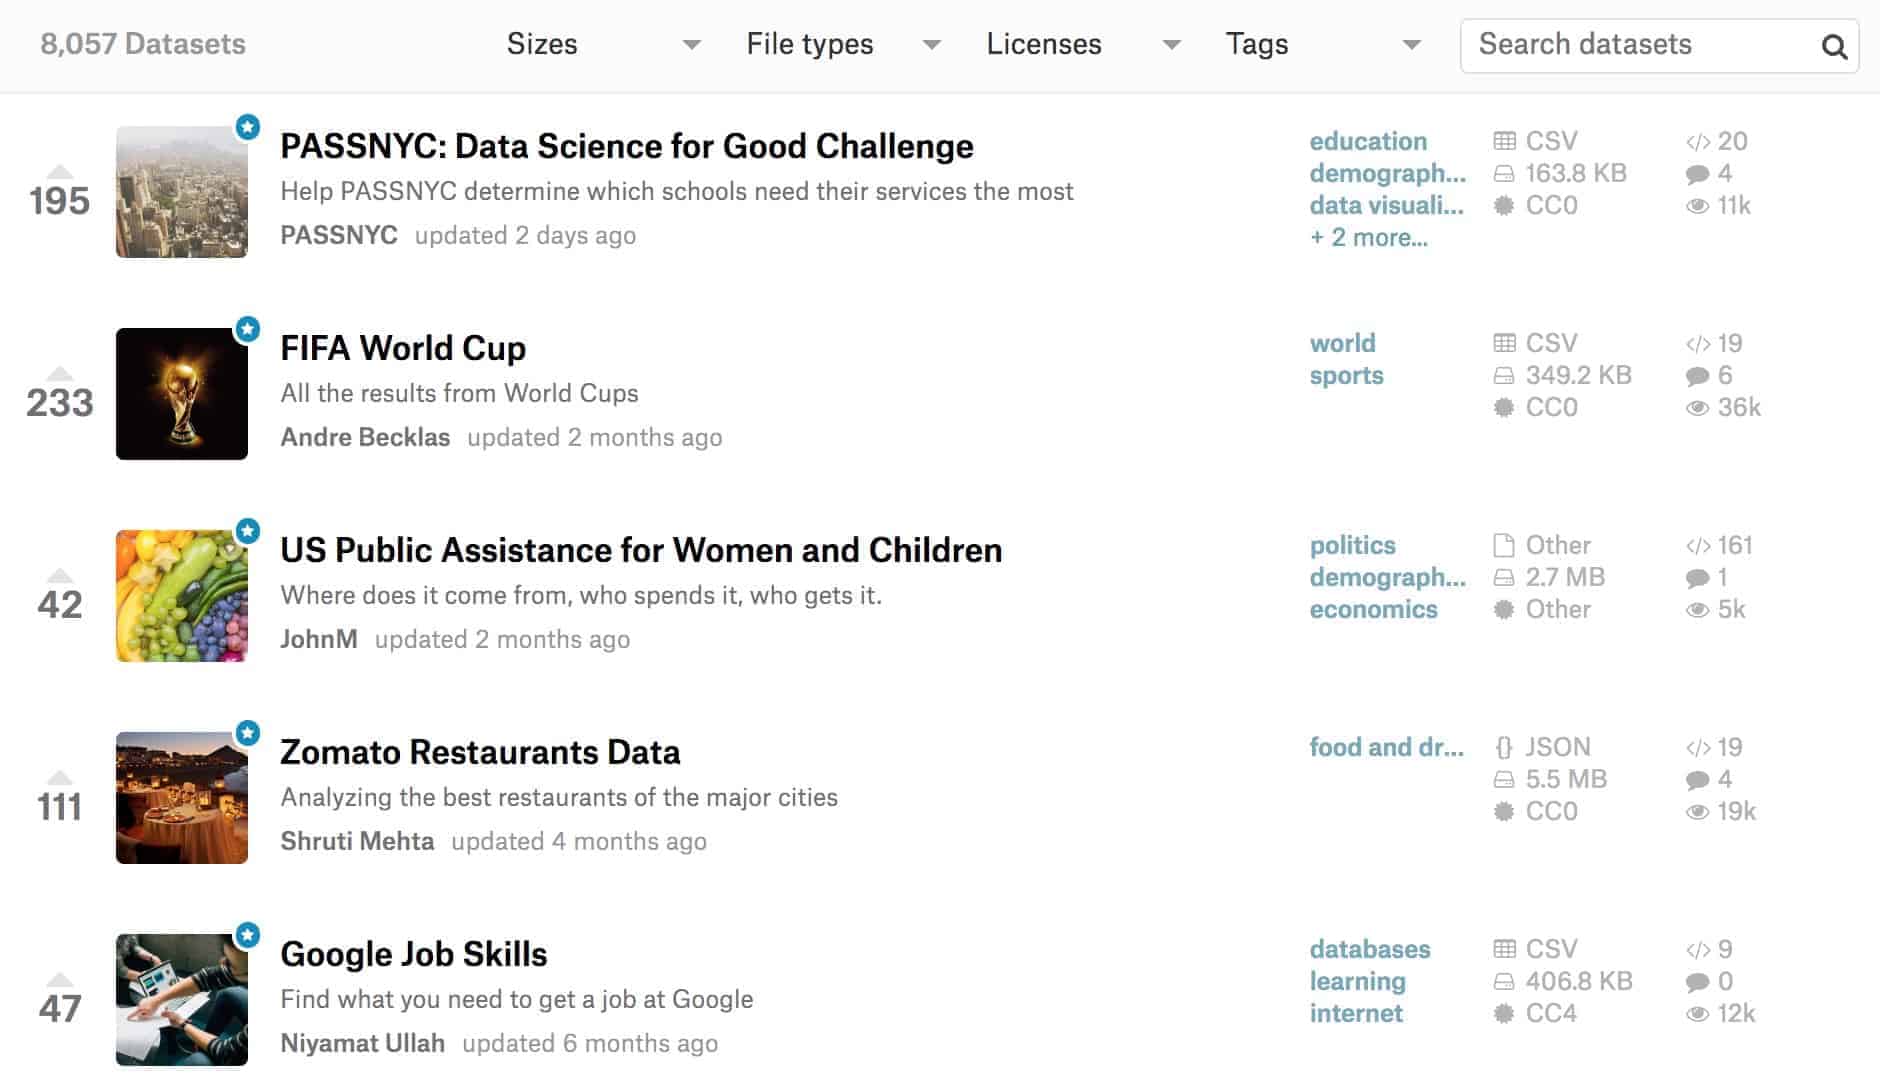The image size is (1880, 1092).
Task: Visit Shruti Mehta author profile
Action: point(357,841)
